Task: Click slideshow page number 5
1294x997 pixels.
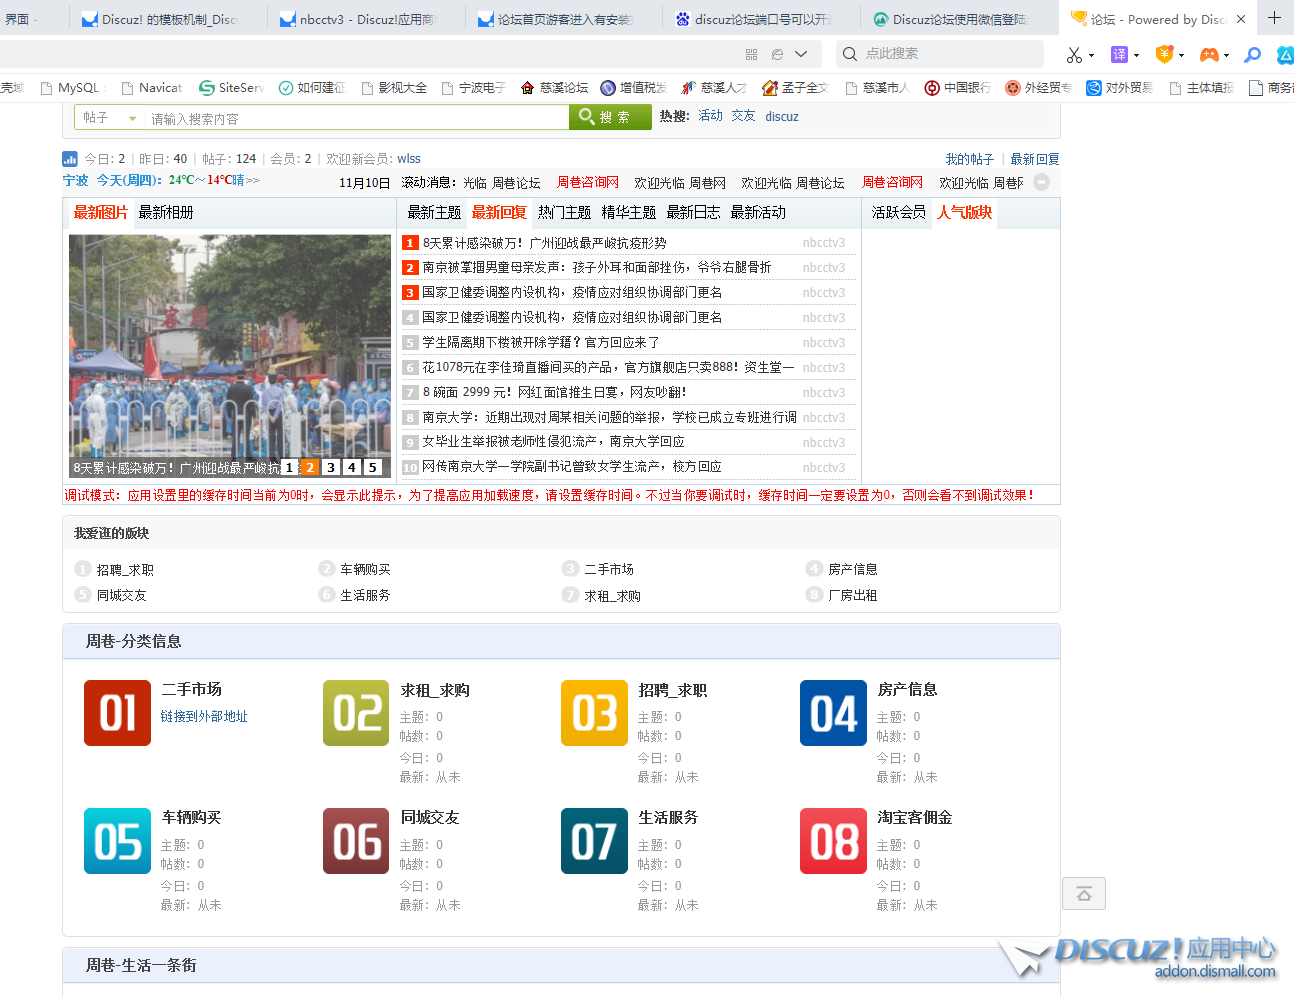Action: point(373,467)
